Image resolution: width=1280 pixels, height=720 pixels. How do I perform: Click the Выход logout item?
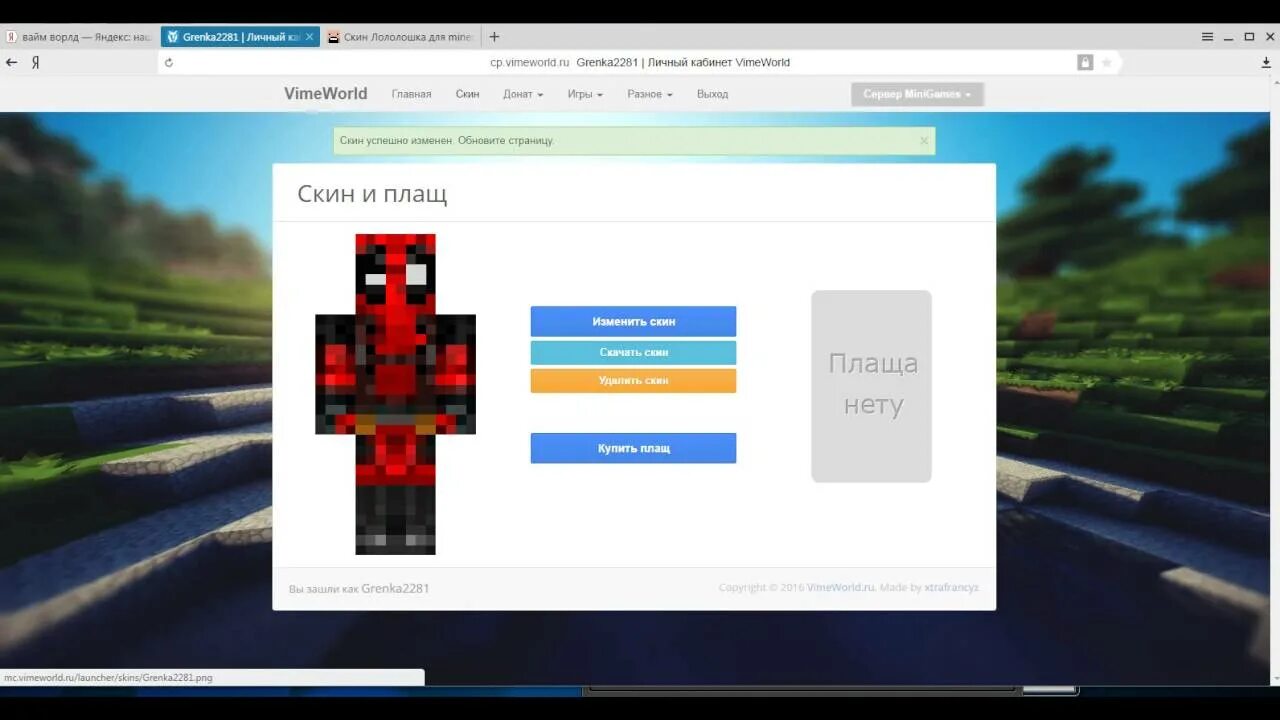[x=712, y=94]
